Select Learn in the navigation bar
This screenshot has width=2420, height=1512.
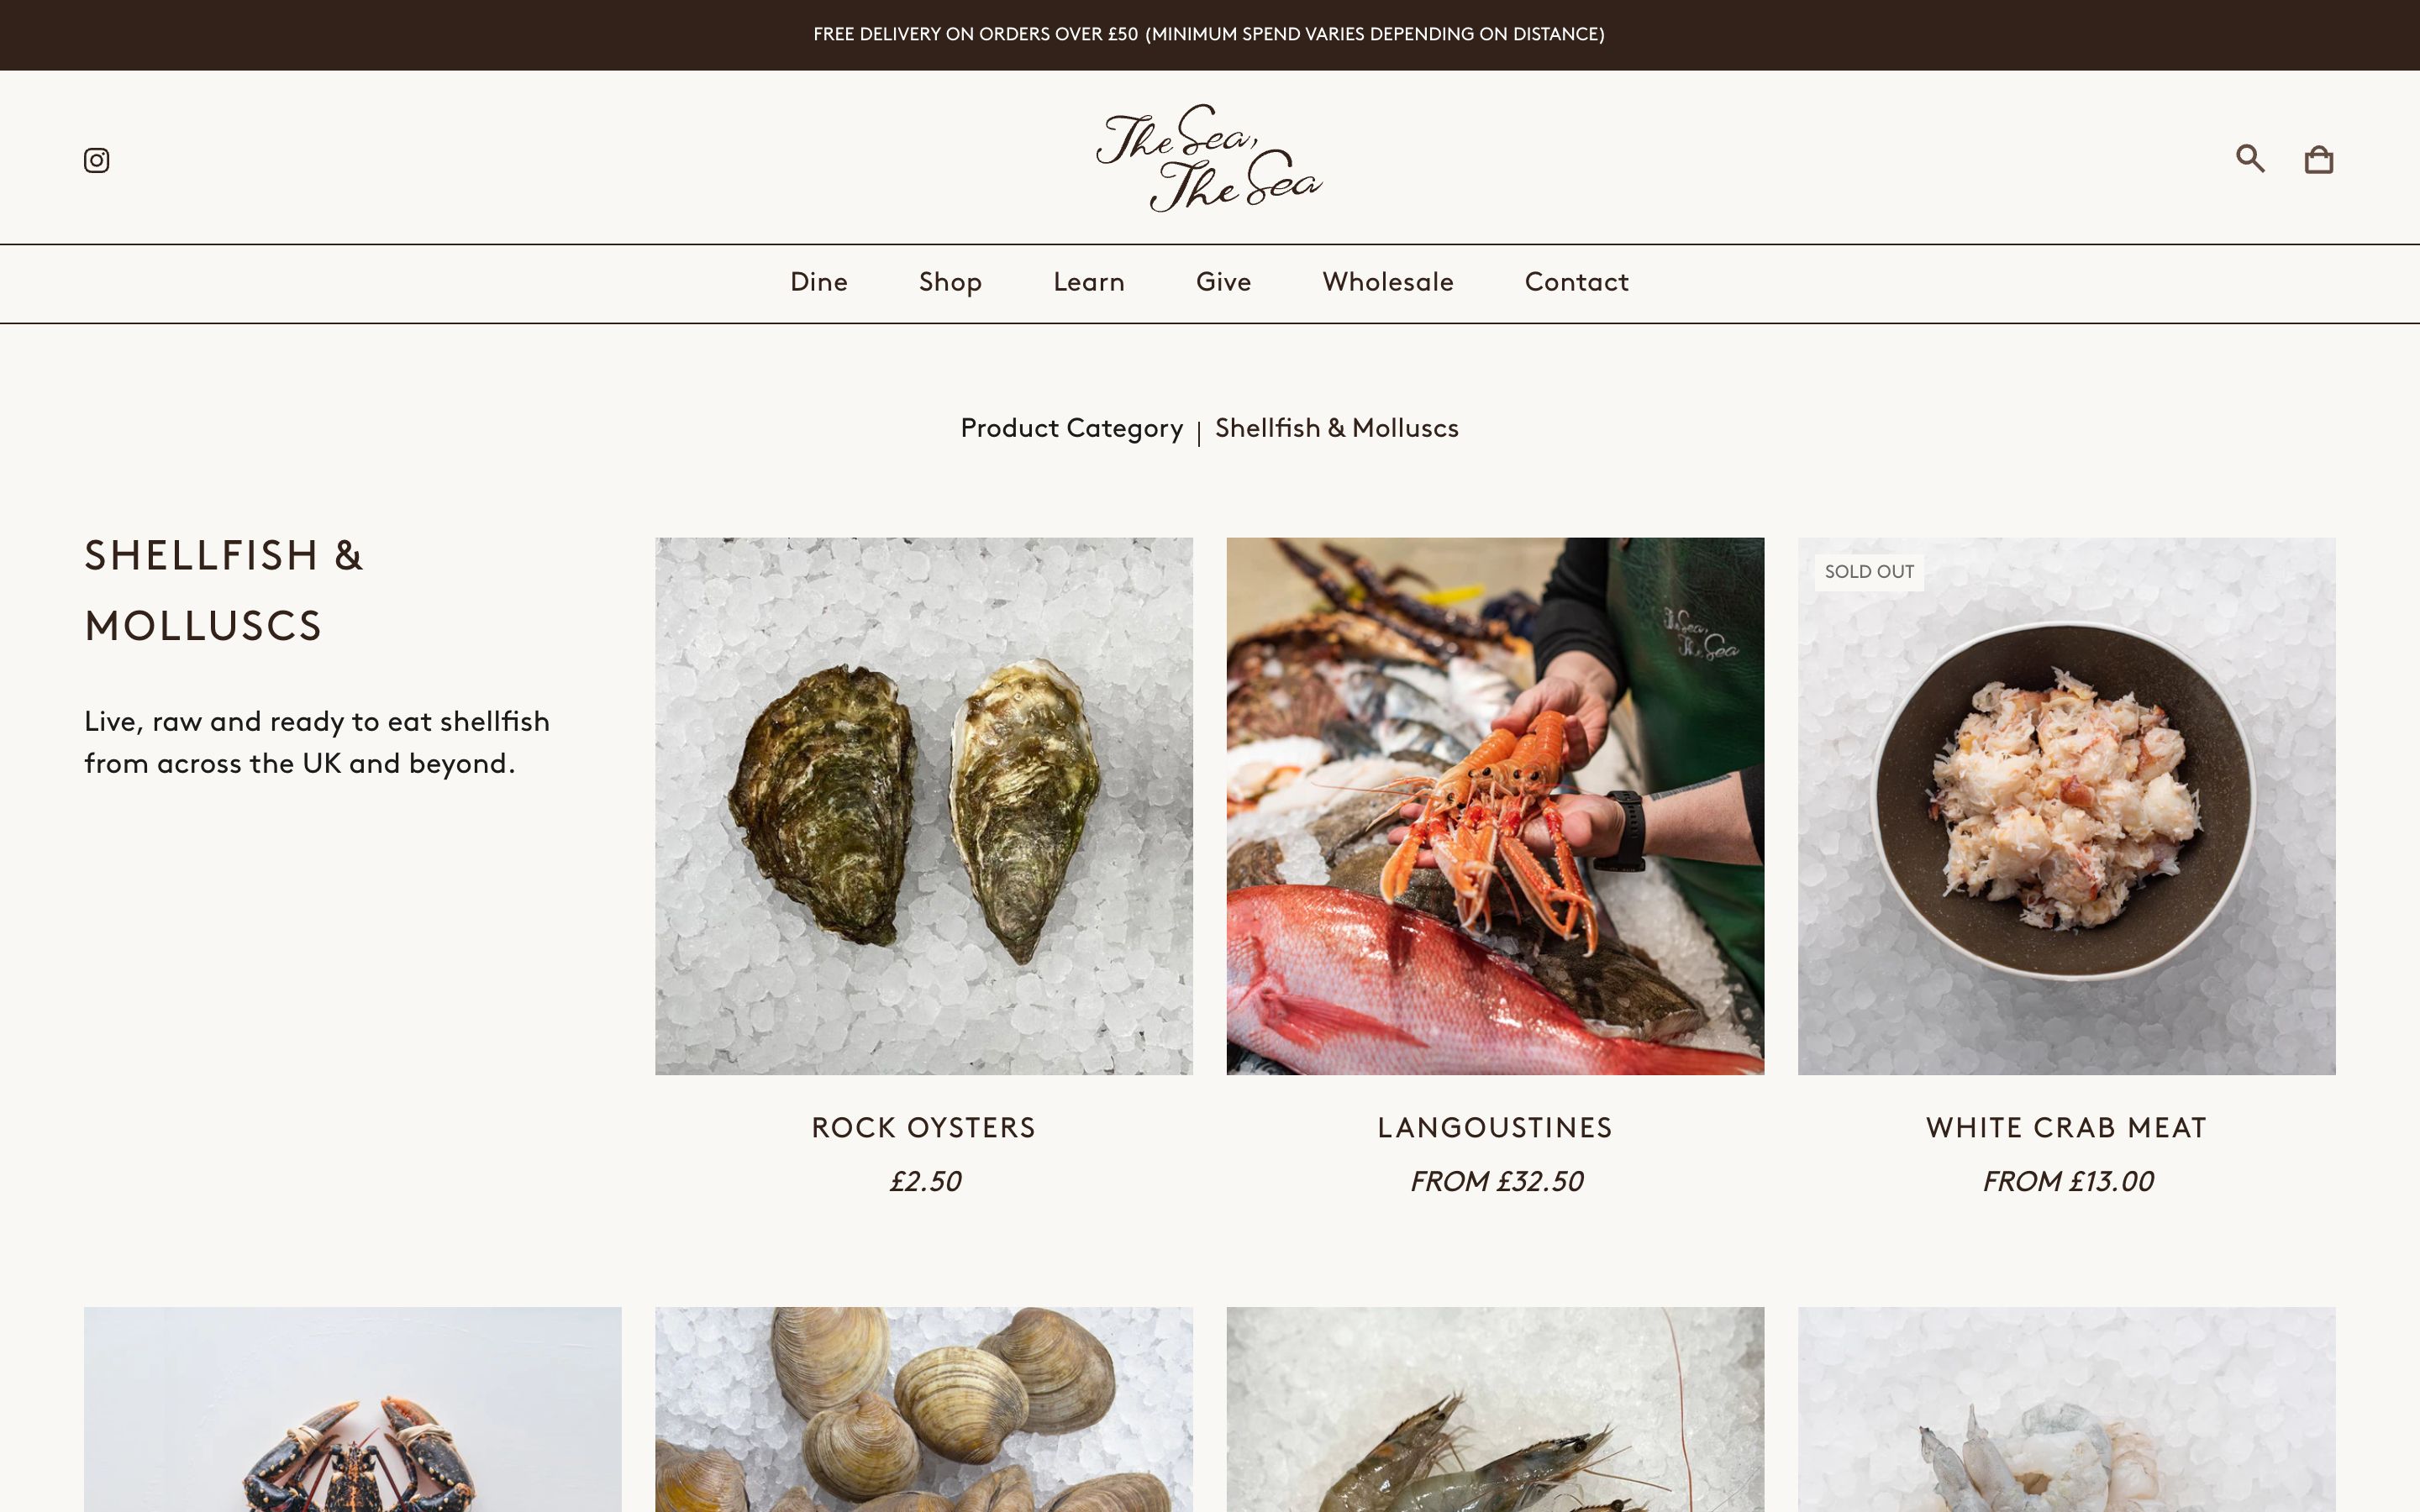click(x=1089, y=282)
